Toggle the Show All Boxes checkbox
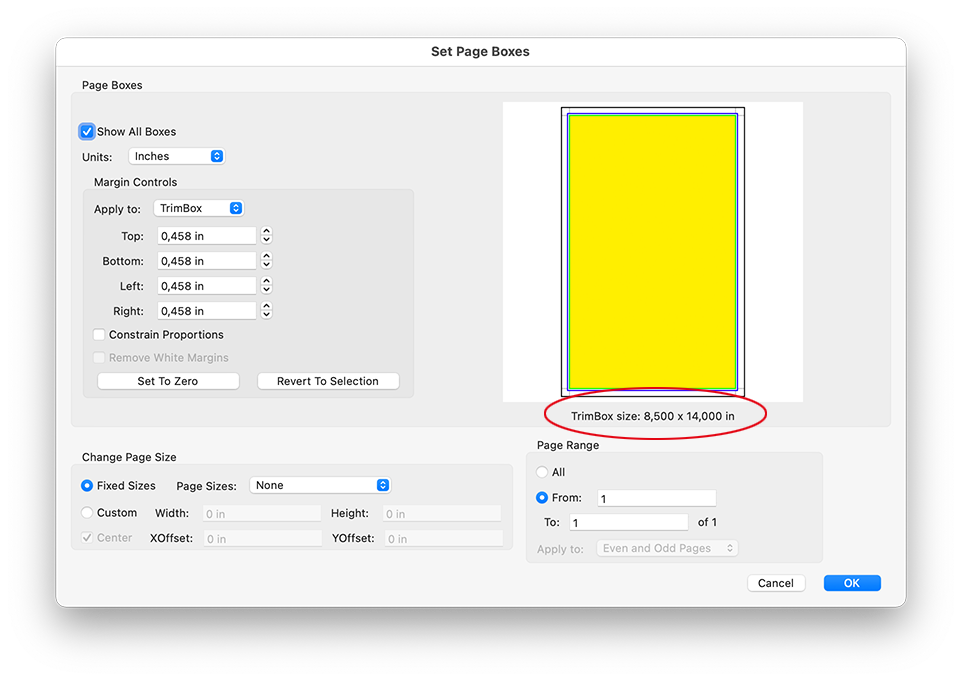This screenshot has height=681, width=962. pyautogui.click(x=87, y=131)
